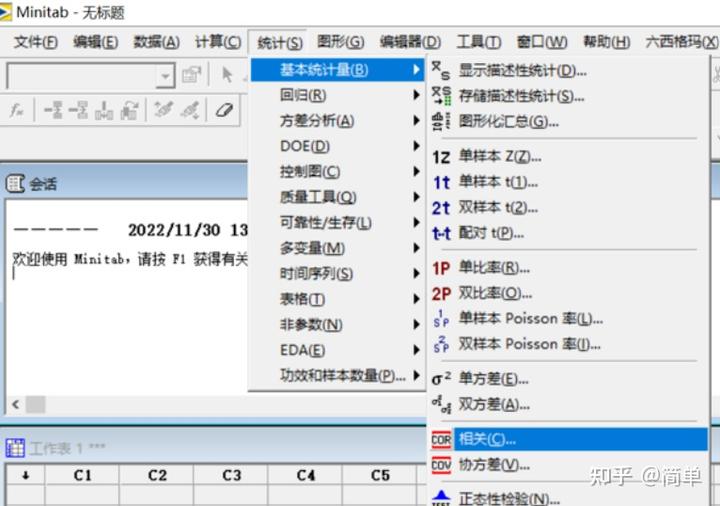Viewport: 720px width, 506px height.
Task: Choose 正态性检验(N) item
Action: point(568,498)
